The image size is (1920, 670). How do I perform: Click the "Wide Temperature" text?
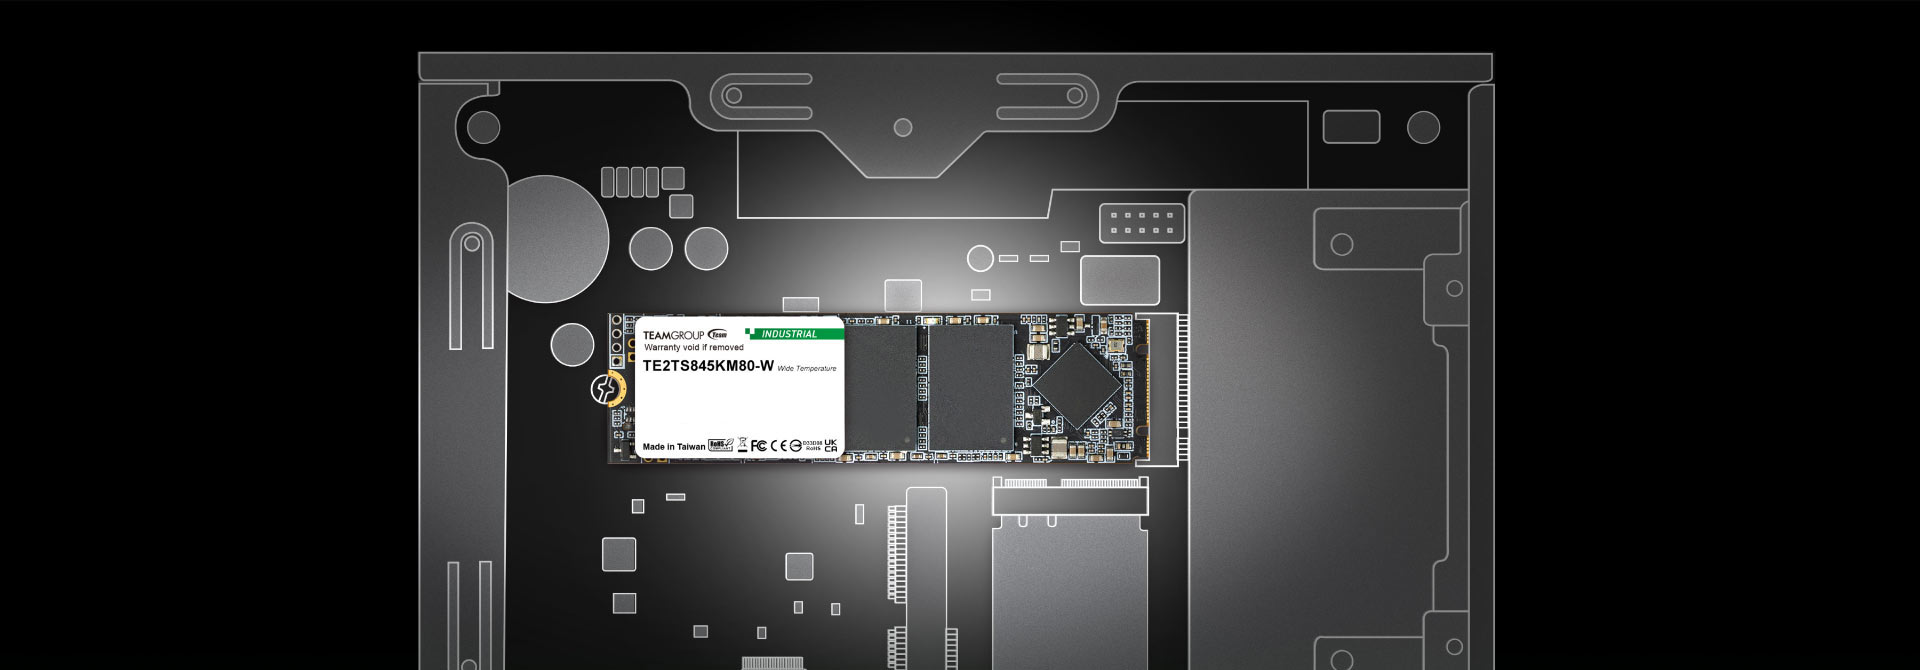coord(807,369)
